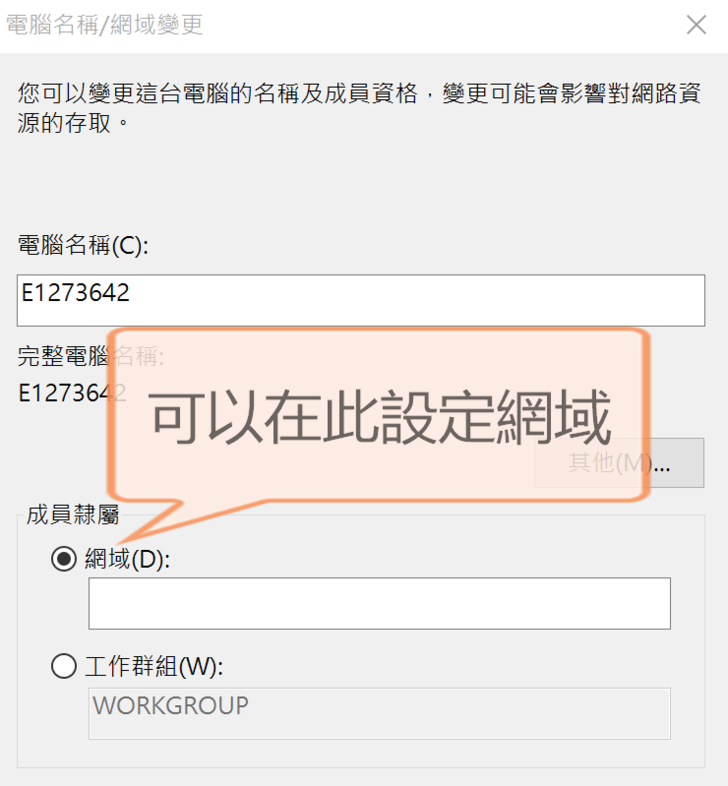Image resolution: width=728 pixels, height=786 pixels.
Task: Click the 電腦名稱(C): label
Action: click(82, 244)
